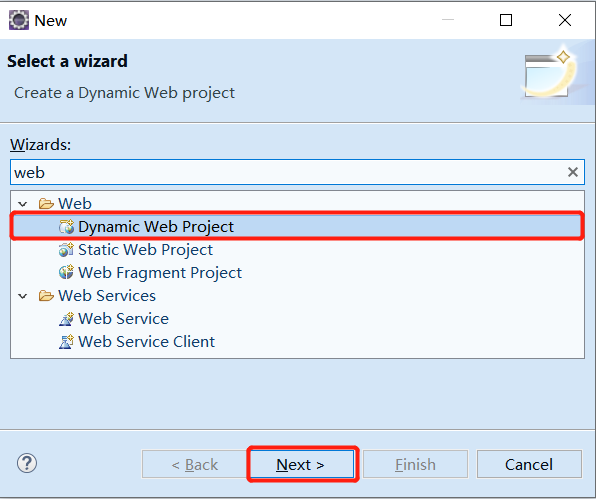Click the Web Service Client icon
Viewport: 596px width, 499px height.
(x=67, y=342)
